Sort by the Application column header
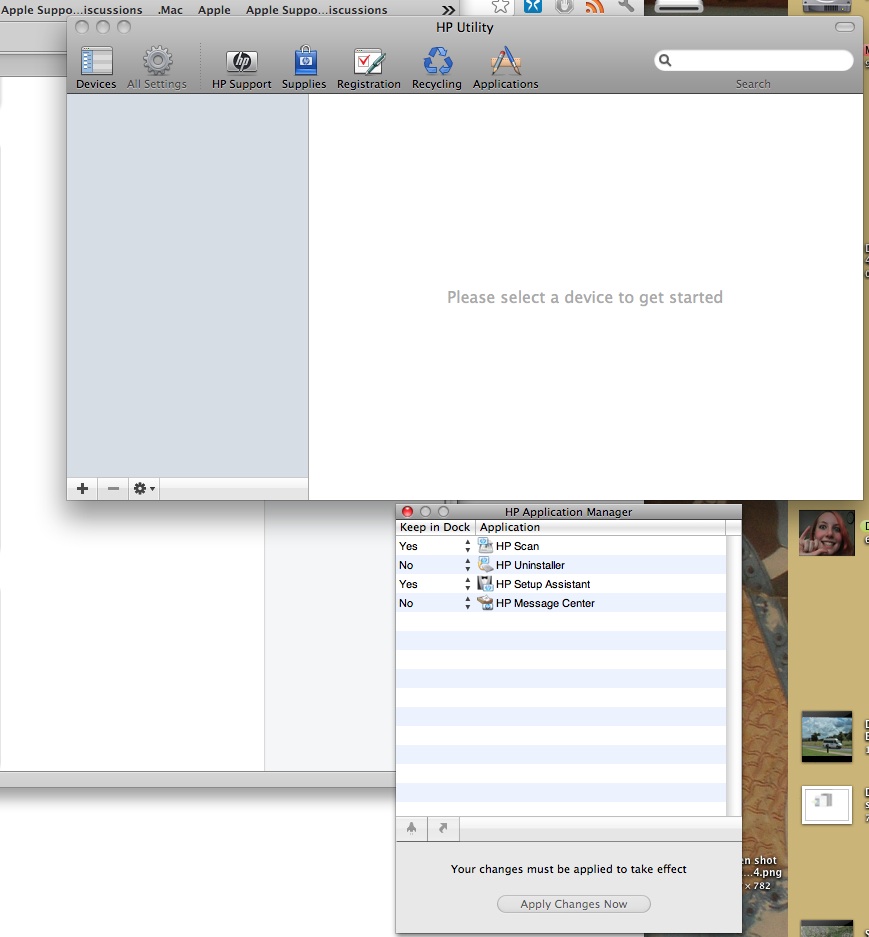This screenshot has width=869, height=937. tap(600, 527)
